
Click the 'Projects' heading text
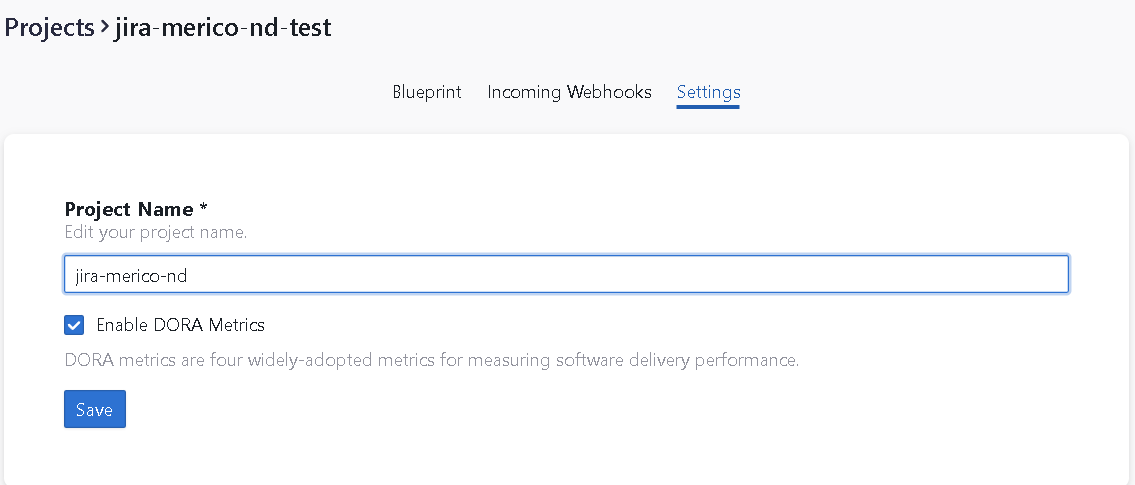[x=49, y=28]
